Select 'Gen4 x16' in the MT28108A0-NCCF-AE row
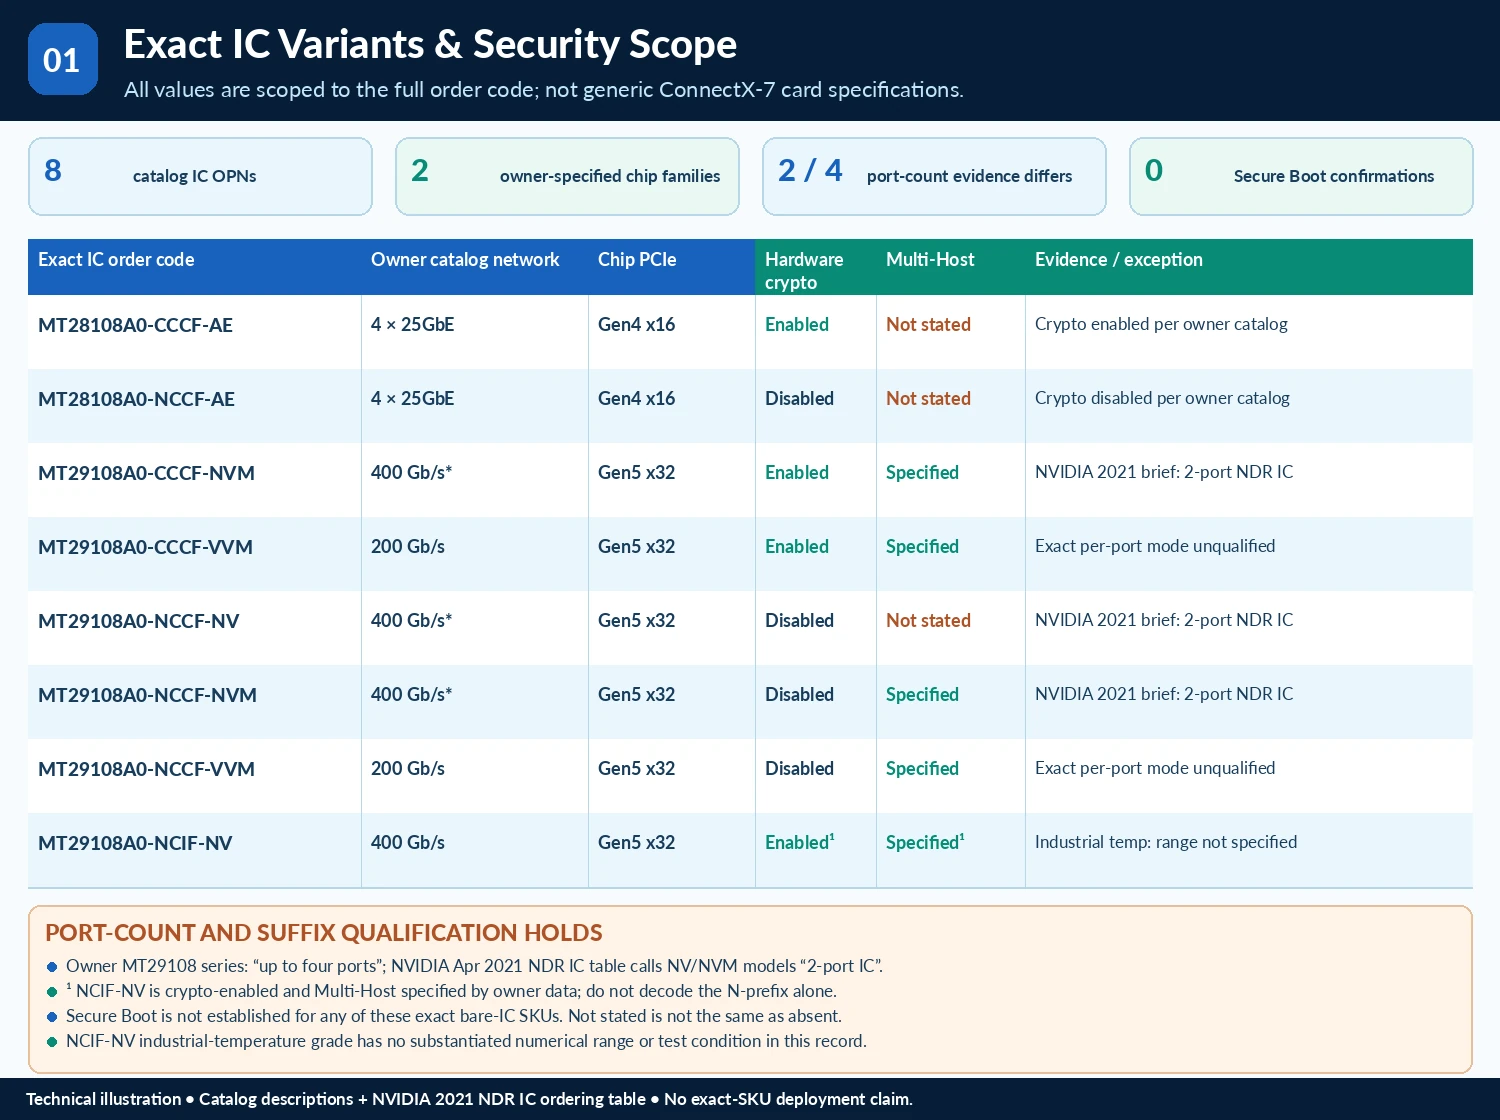The width and height of the screenshot is (1500, 1120). tap(636, 399)
